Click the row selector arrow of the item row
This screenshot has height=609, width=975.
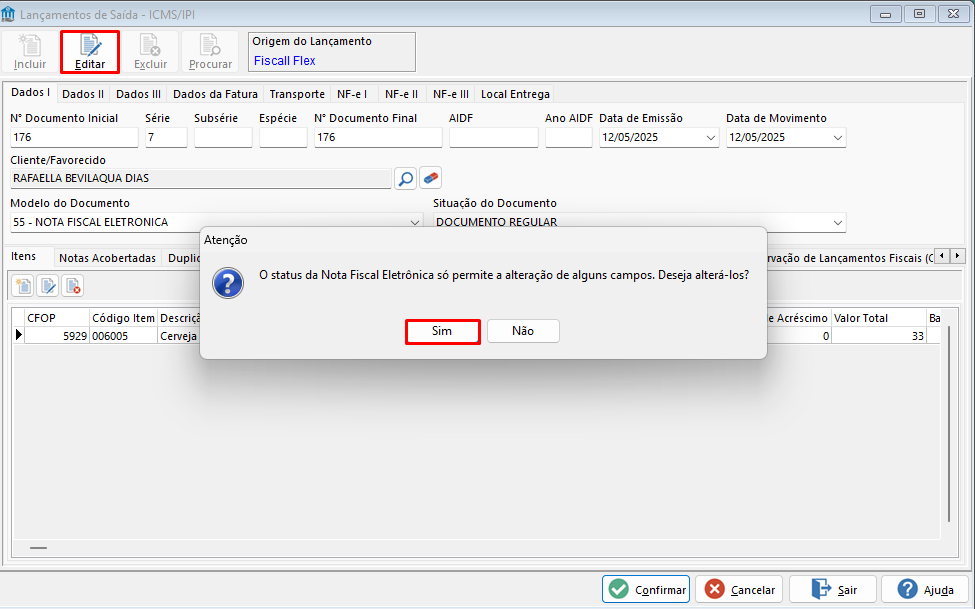(x=19, y=335)
